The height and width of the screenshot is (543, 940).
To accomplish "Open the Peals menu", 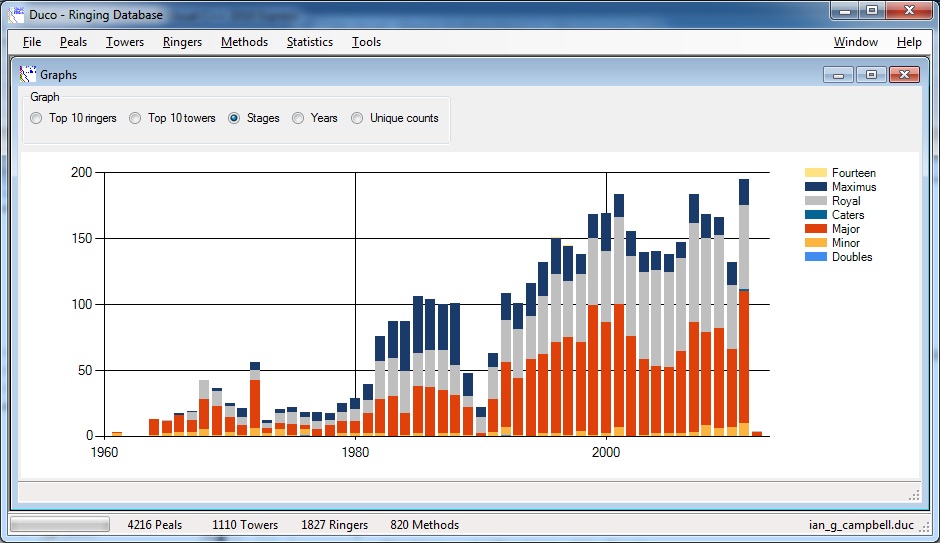I will (x=73, y=42).
